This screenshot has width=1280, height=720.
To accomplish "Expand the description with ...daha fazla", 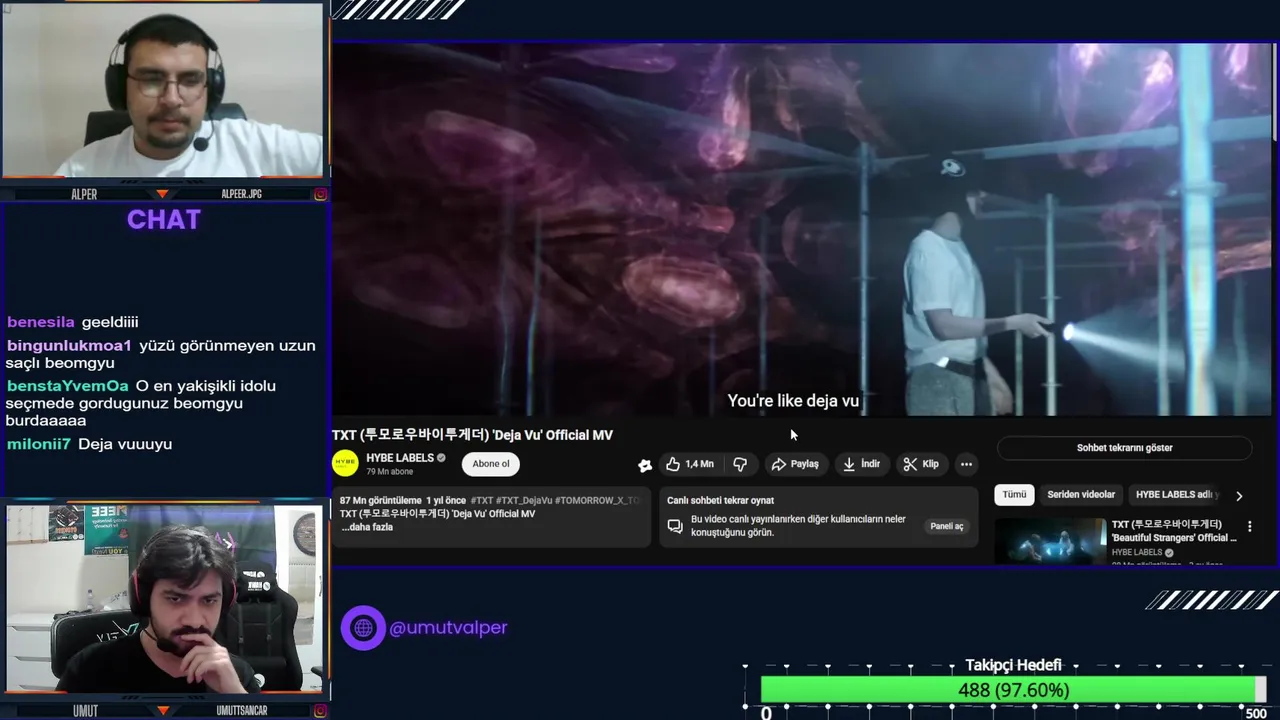I will pyautogui.click(x=367, y=527).
